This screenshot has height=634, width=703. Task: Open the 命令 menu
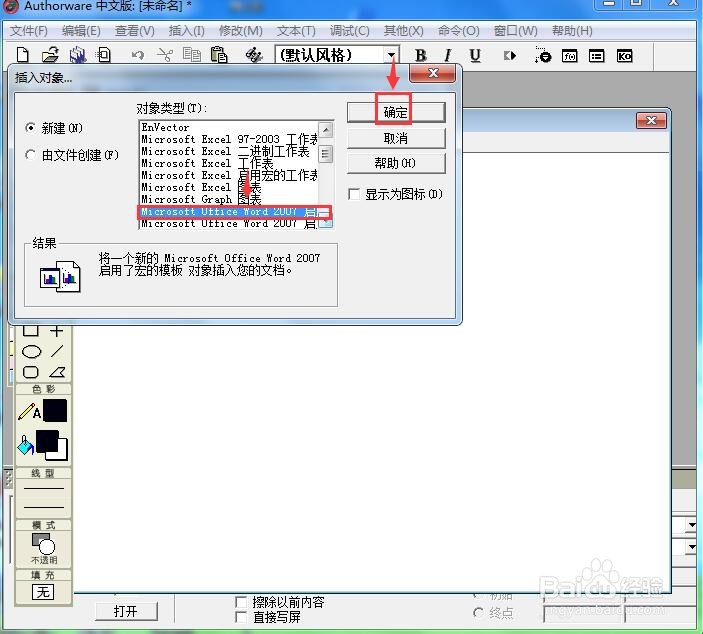pos(459,31)
